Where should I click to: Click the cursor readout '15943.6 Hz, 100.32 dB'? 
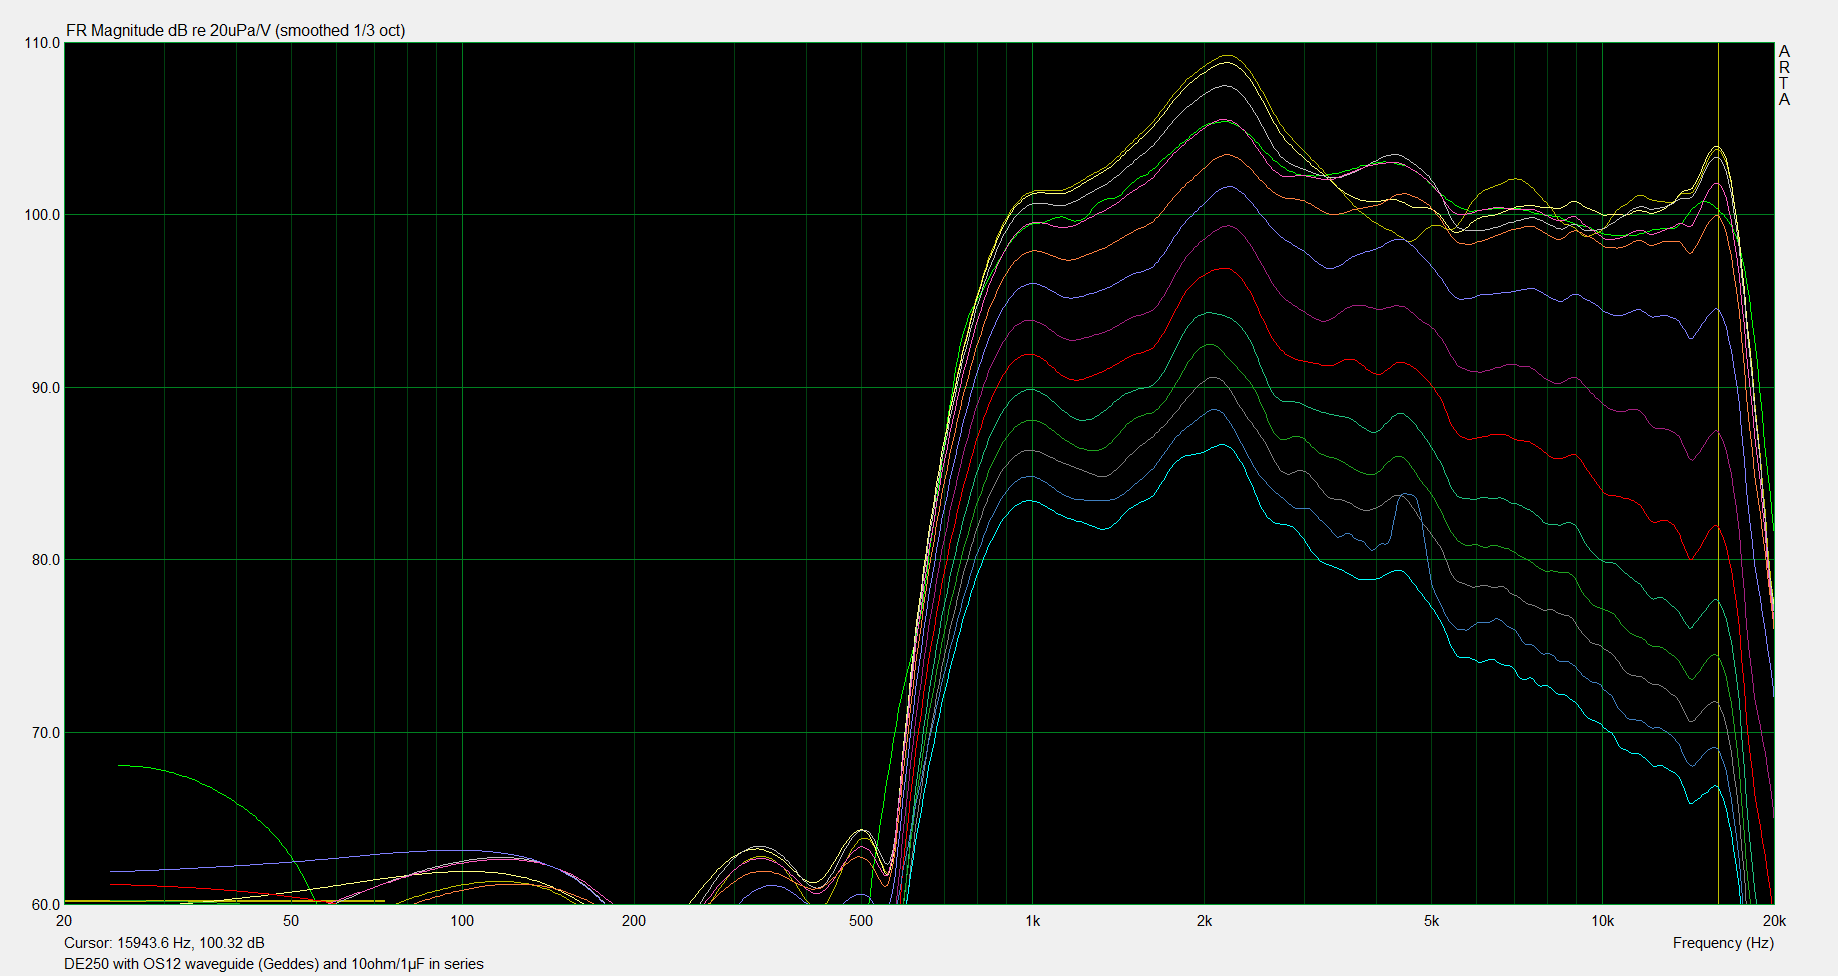(191, 942)
